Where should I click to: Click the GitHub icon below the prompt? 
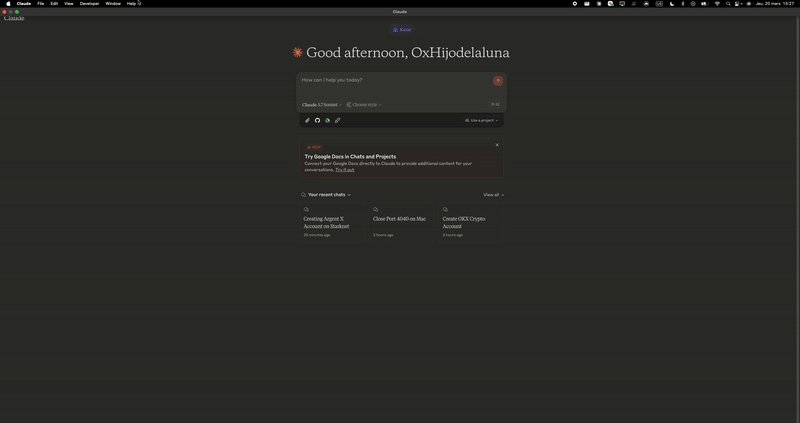pos(318,120)
